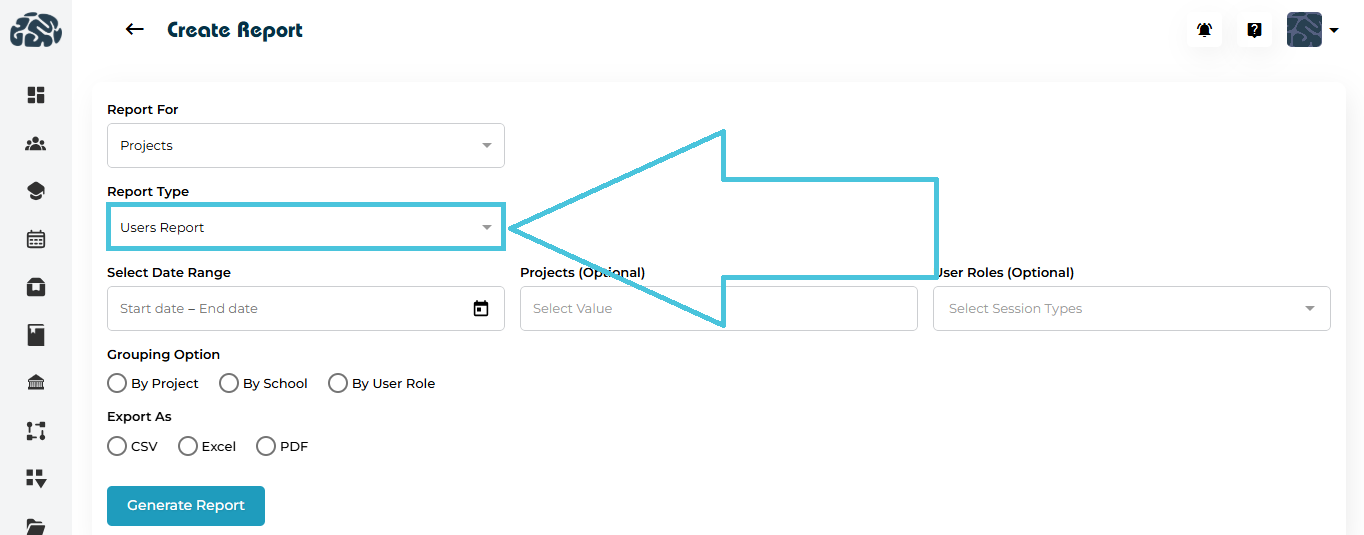Open the profile avatar menu
1364x535 pixels.
[1311, 30]
